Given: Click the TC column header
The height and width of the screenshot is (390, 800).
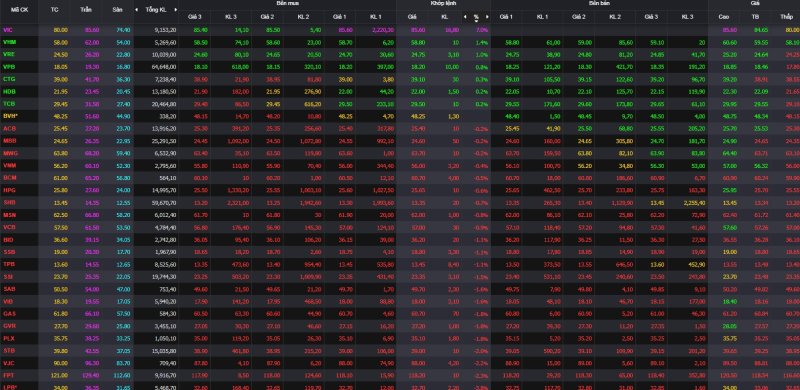Looking at the screenshot, I should (55, 9).
